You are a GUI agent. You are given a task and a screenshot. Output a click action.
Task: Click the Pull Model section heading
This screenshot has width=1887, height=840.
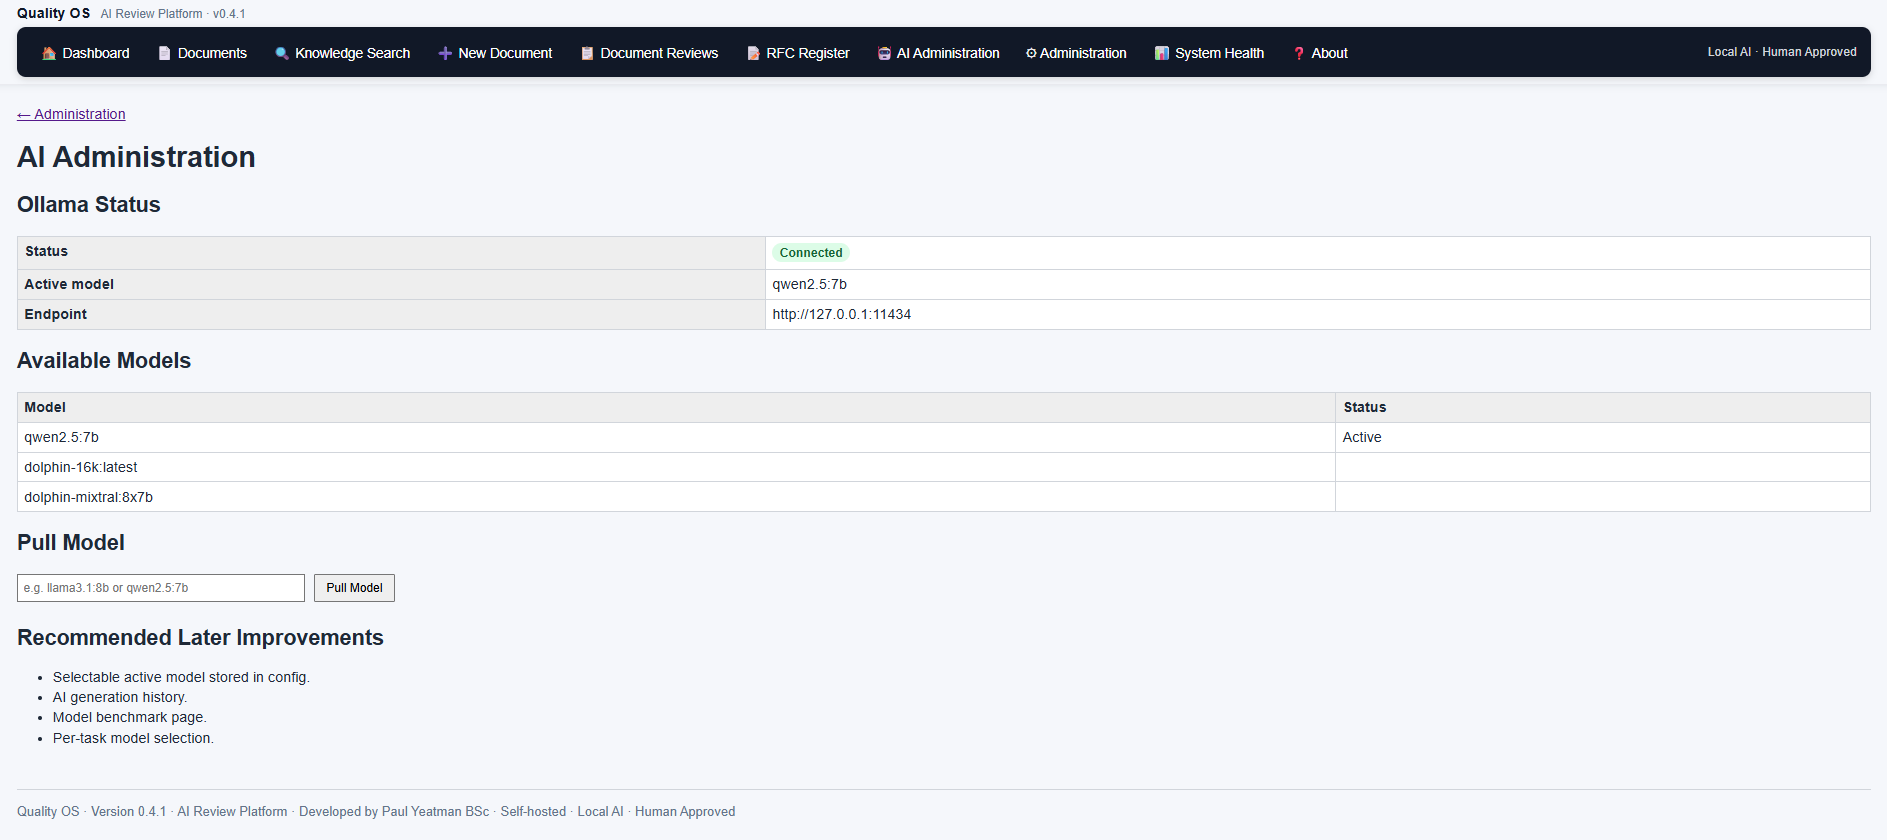71,542
